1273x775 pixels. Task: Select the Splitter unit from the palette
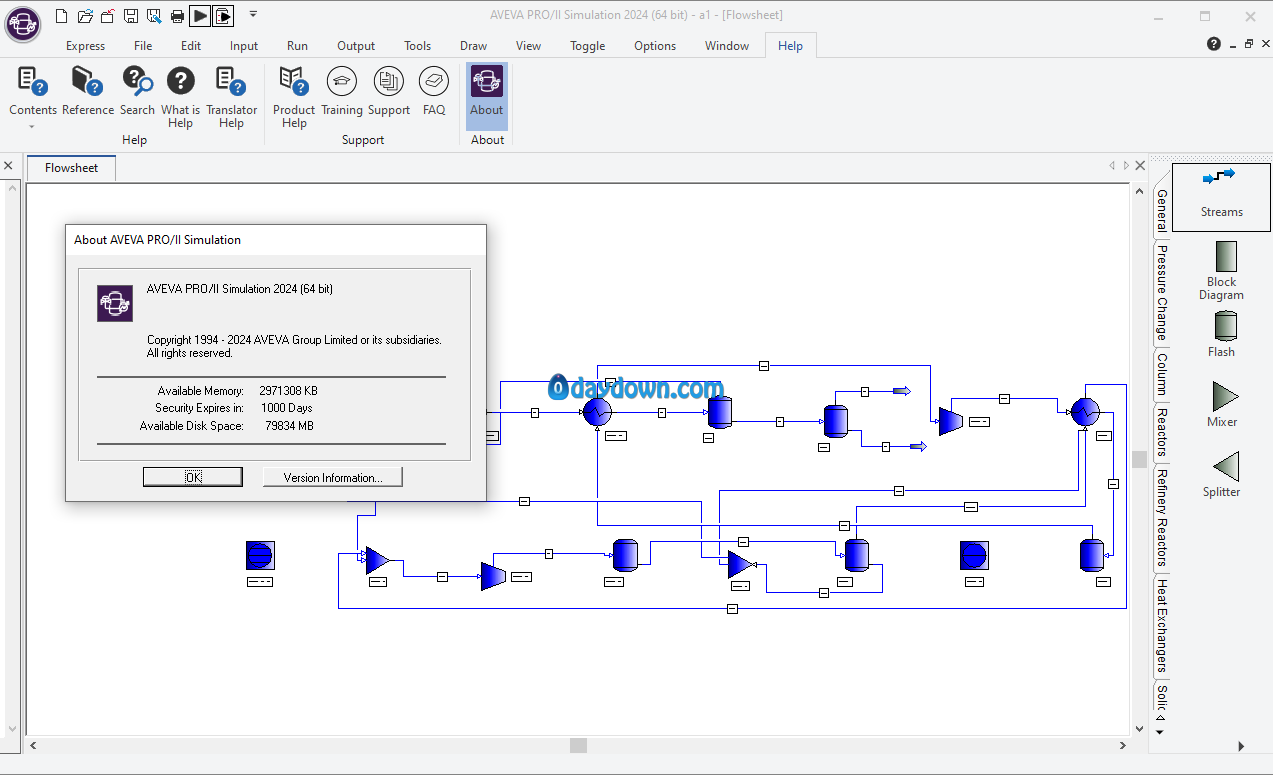point(1222,474)
